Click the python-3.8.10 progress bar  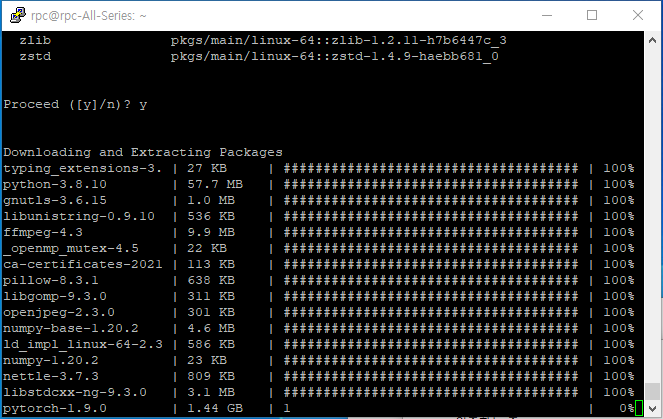430,184
